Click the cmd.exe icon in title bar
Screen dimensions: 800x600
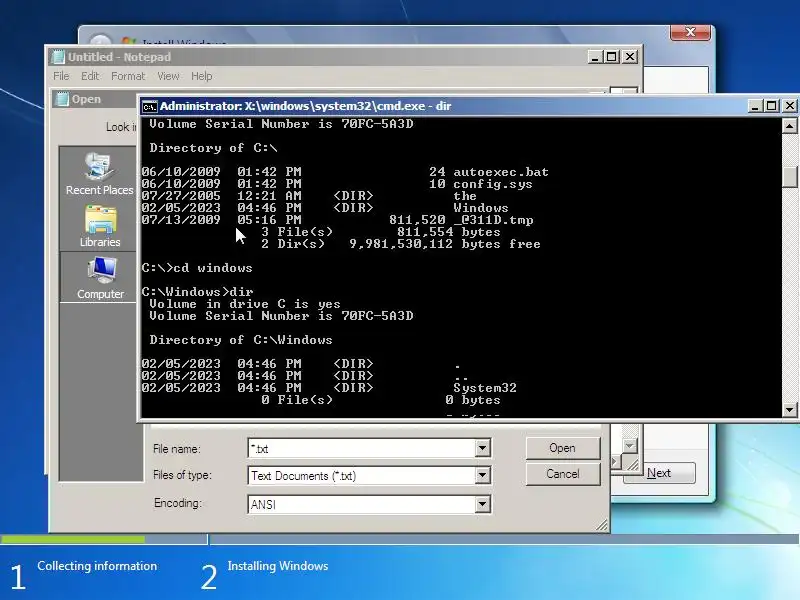149,106
